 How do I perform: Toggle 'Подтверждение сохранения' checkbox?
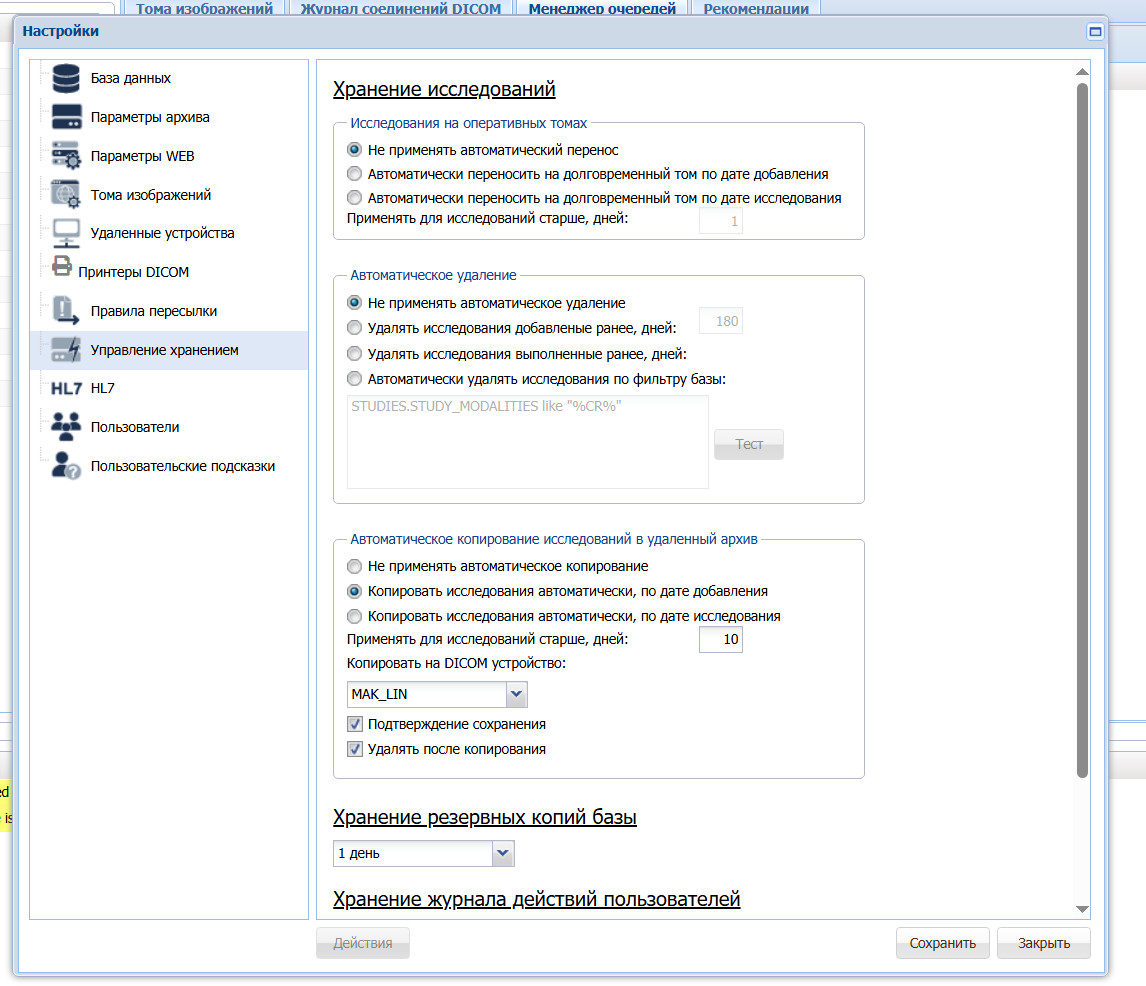tap(355, 724)
